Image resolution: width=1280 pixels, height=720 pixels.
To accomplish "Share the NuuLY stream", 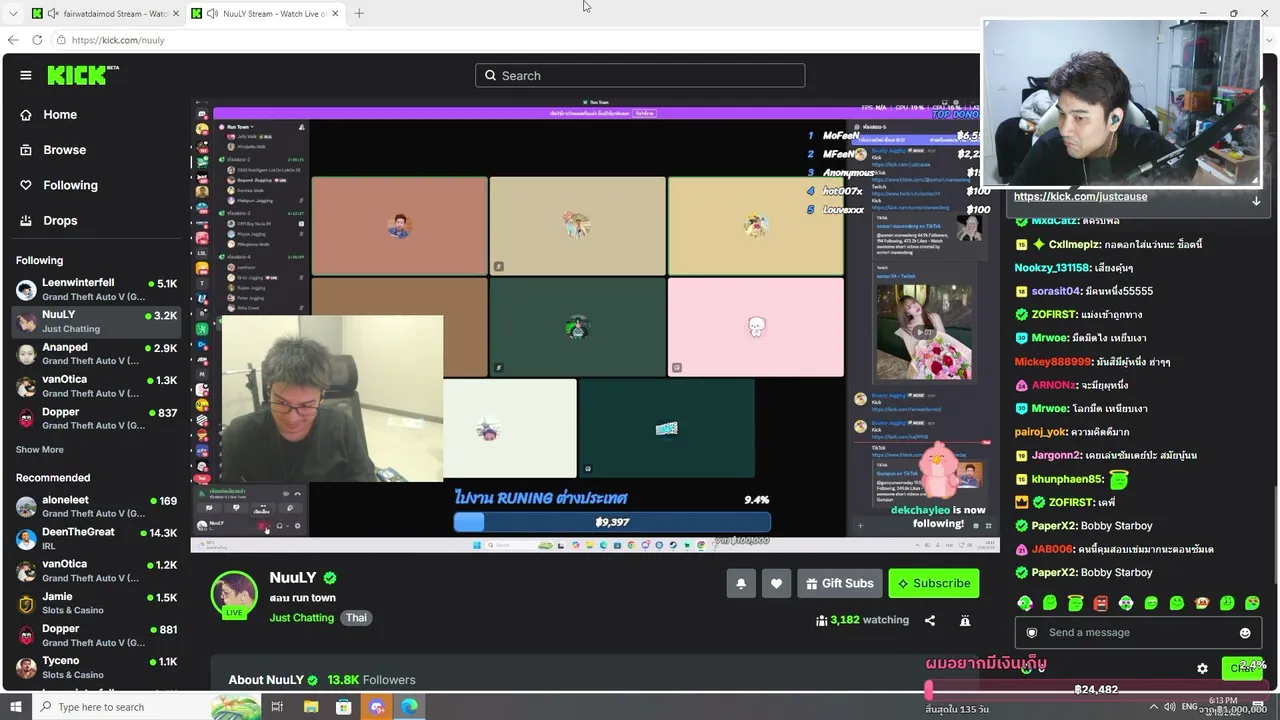I will click(x=930, y=620).
